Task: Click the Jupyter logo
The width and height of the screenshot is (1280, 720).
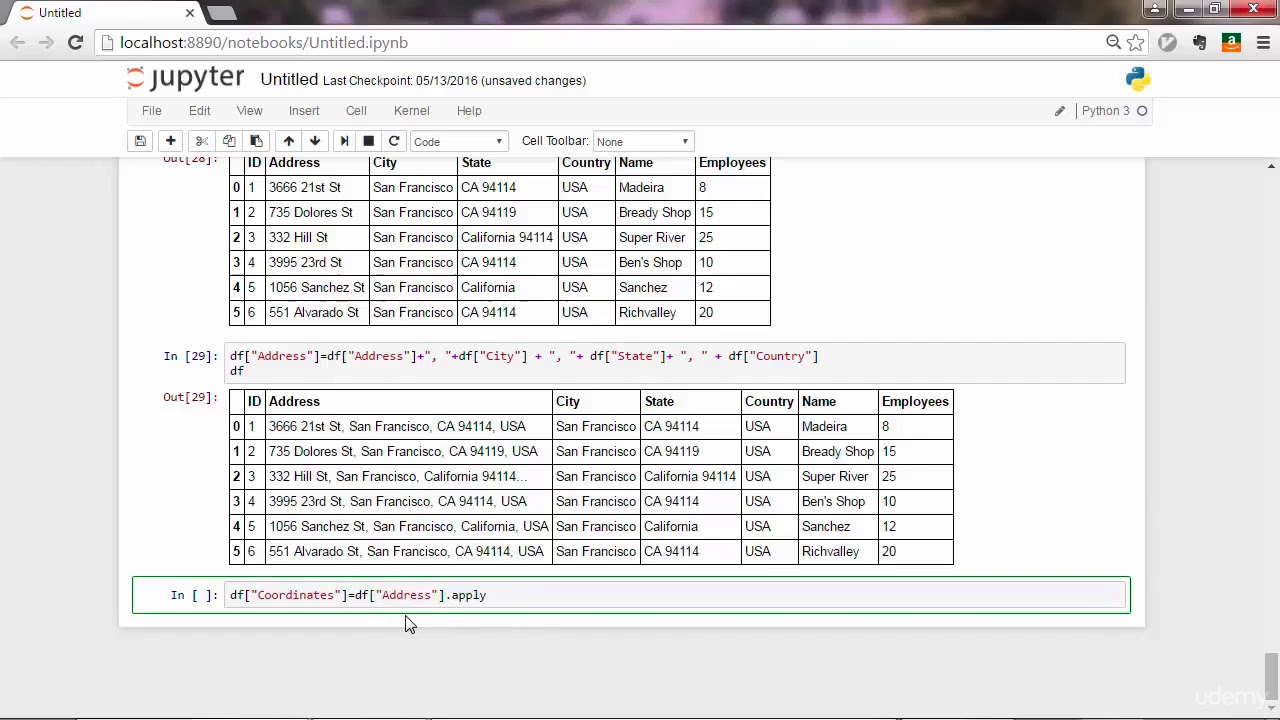Action: pos(186,79)
